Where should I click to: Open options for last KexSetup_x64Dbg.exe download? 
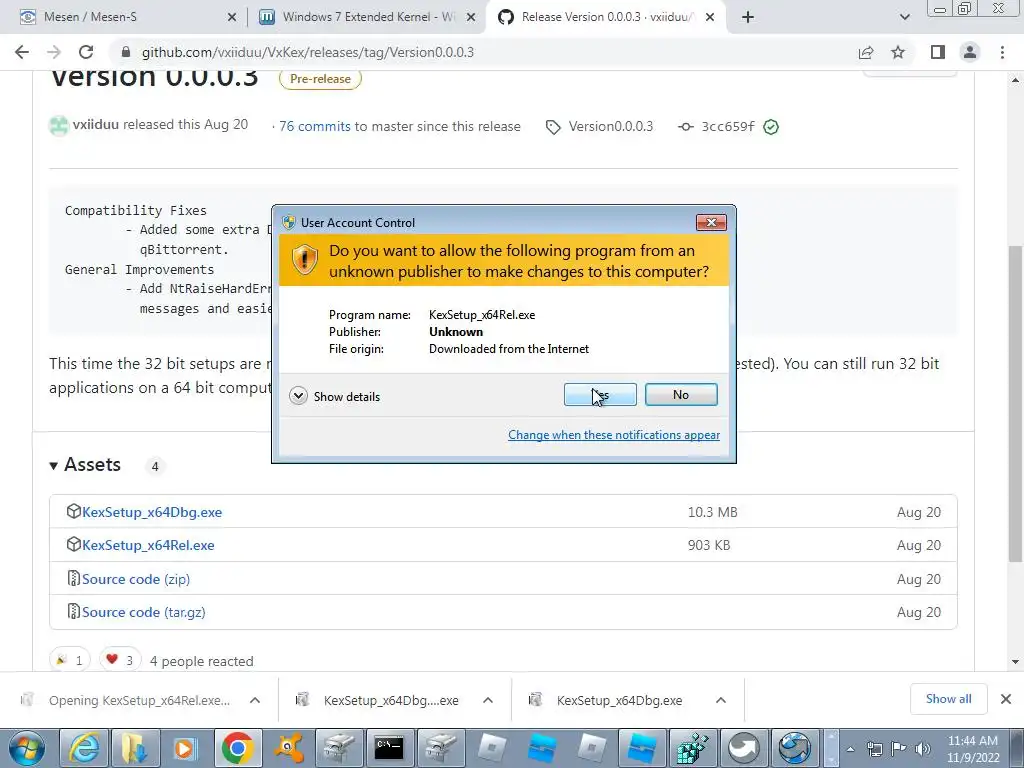coord(720,700)
